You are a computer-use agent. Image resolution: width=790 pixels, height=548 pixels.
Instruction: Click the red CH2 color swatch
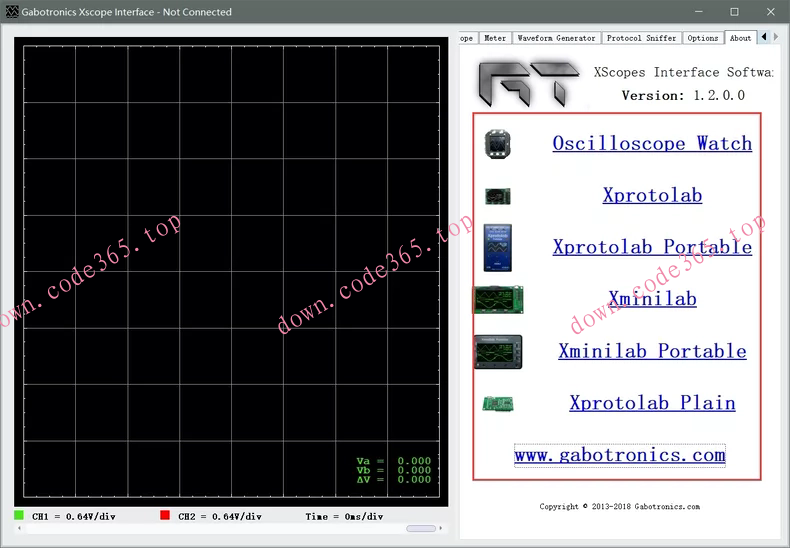pyautogui.click(x=165, y=515)
